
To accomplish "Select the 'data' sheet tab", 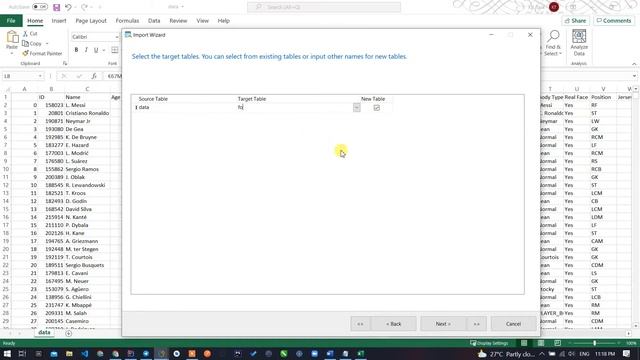I will tap(44, 333).
